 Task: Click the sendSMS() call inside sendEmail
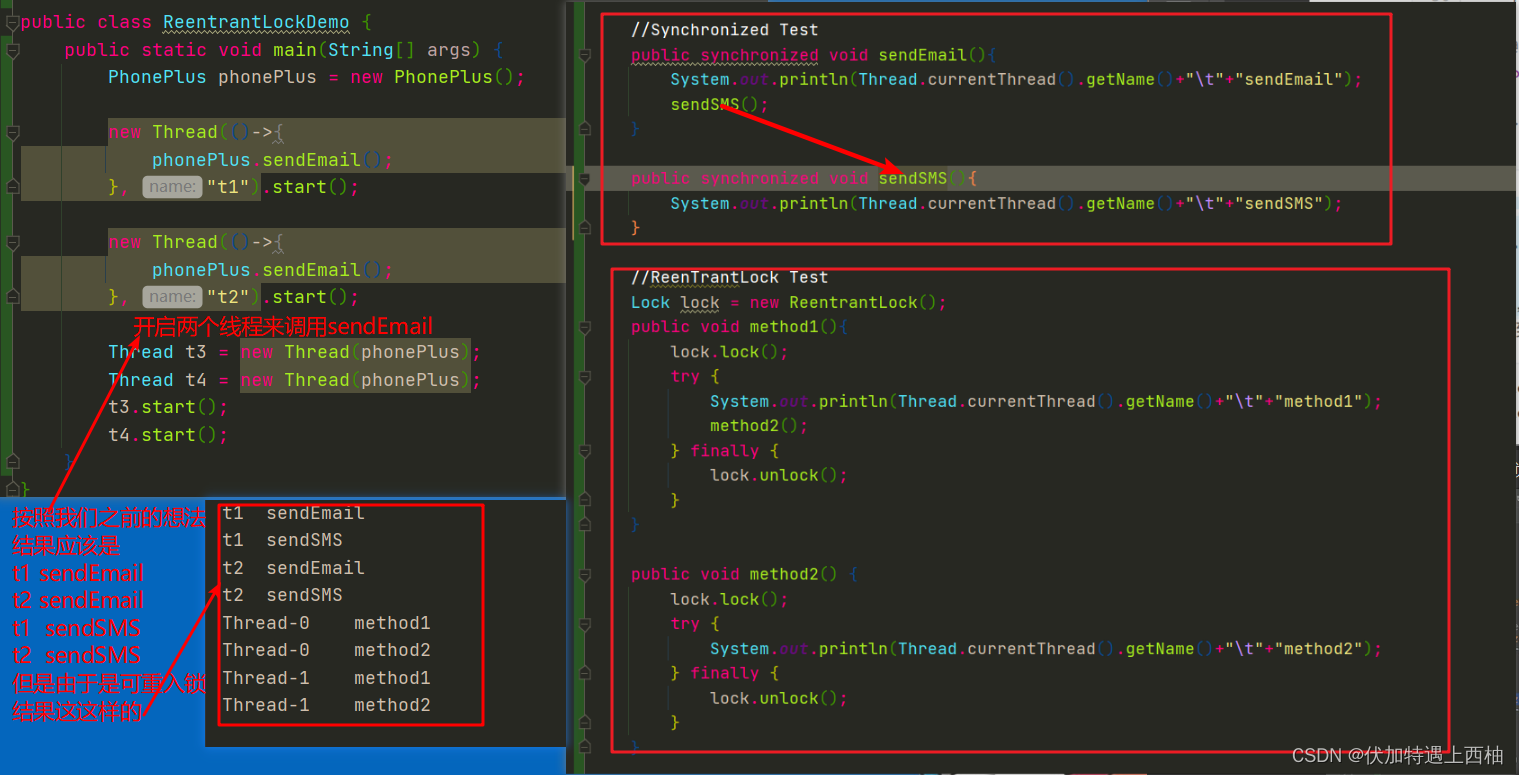(720, 104)
